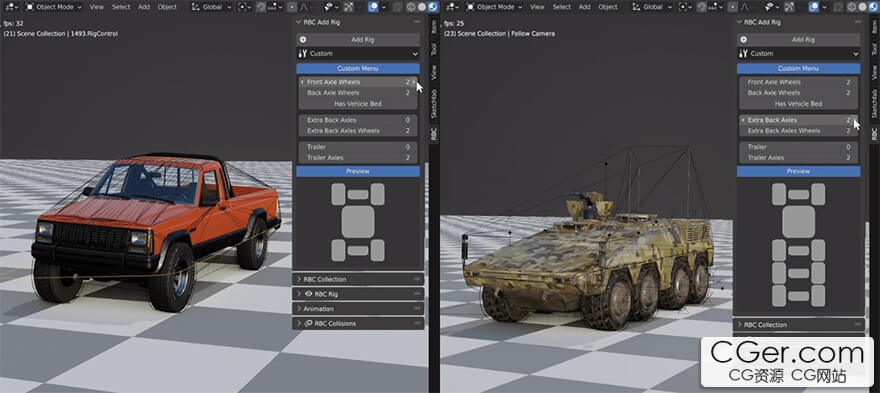This screenshot has width=880, height=393.
Task: Select material preview shading in left viewport
Action: (x=433, y=7)
